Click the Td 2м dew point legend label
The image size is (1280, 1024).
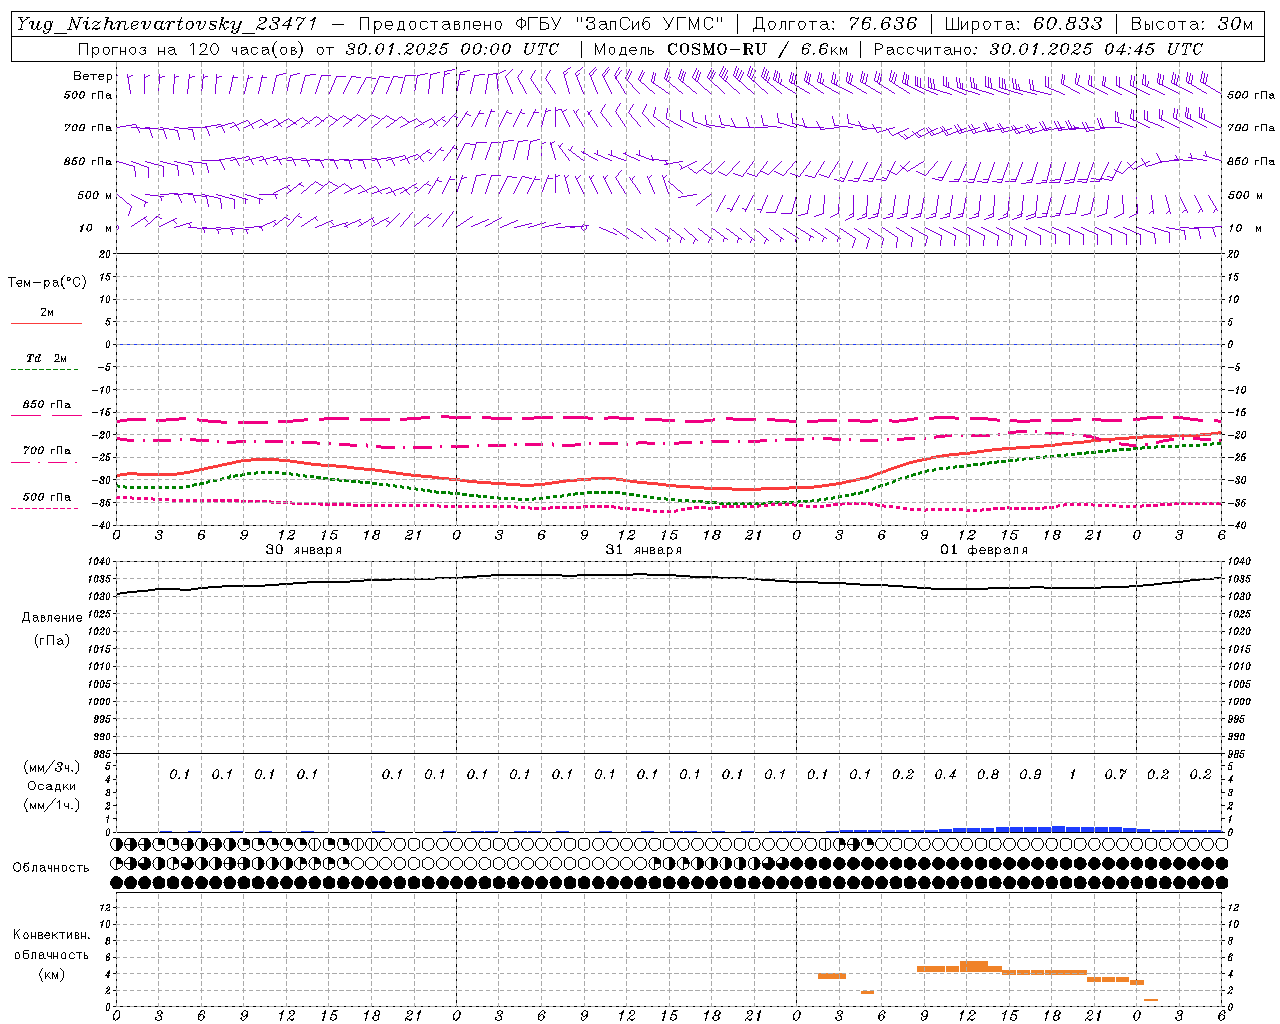pyautogui.click(x=46, y=358)
